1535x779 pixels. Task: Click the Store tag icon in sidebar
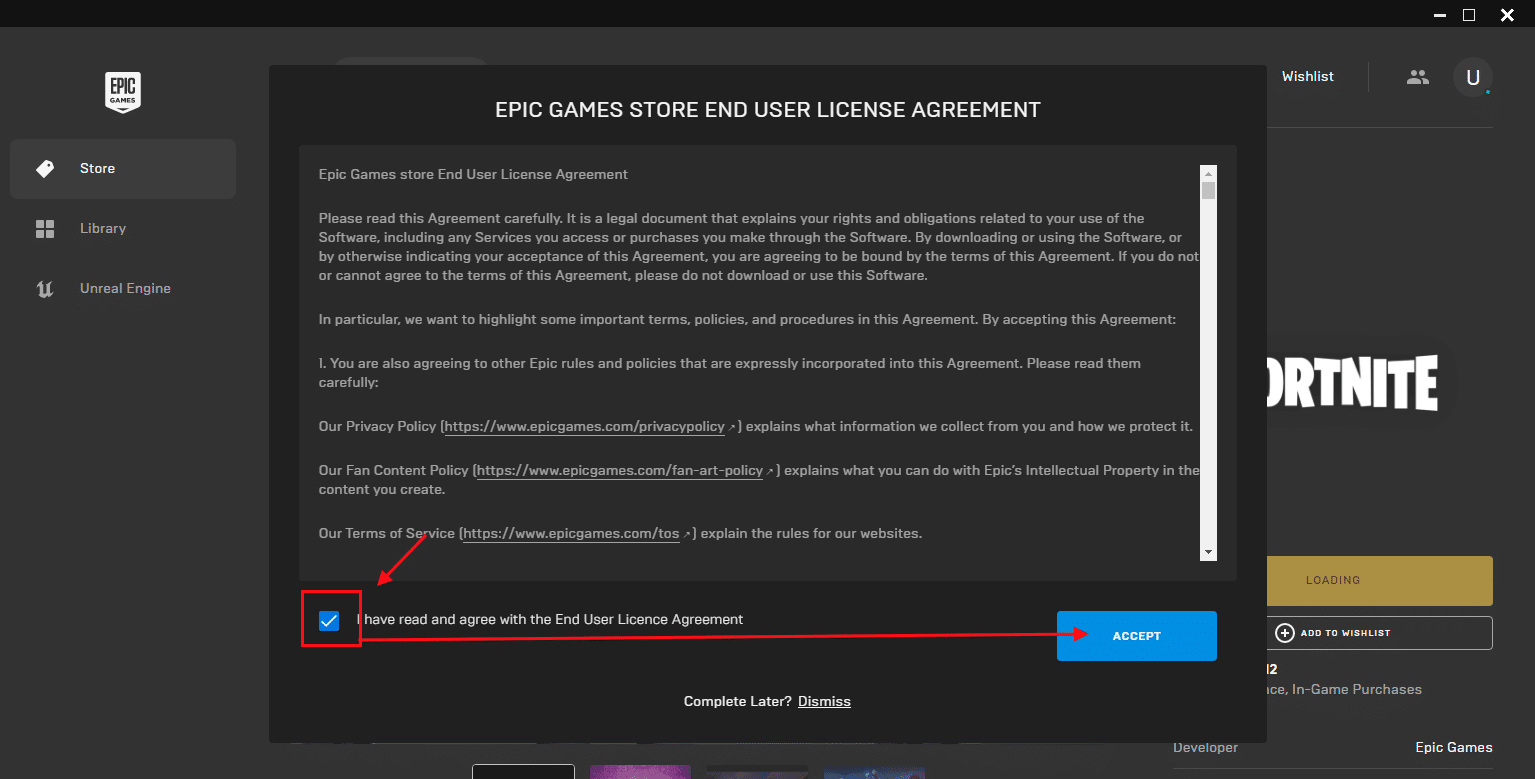[x=45, y=169]
